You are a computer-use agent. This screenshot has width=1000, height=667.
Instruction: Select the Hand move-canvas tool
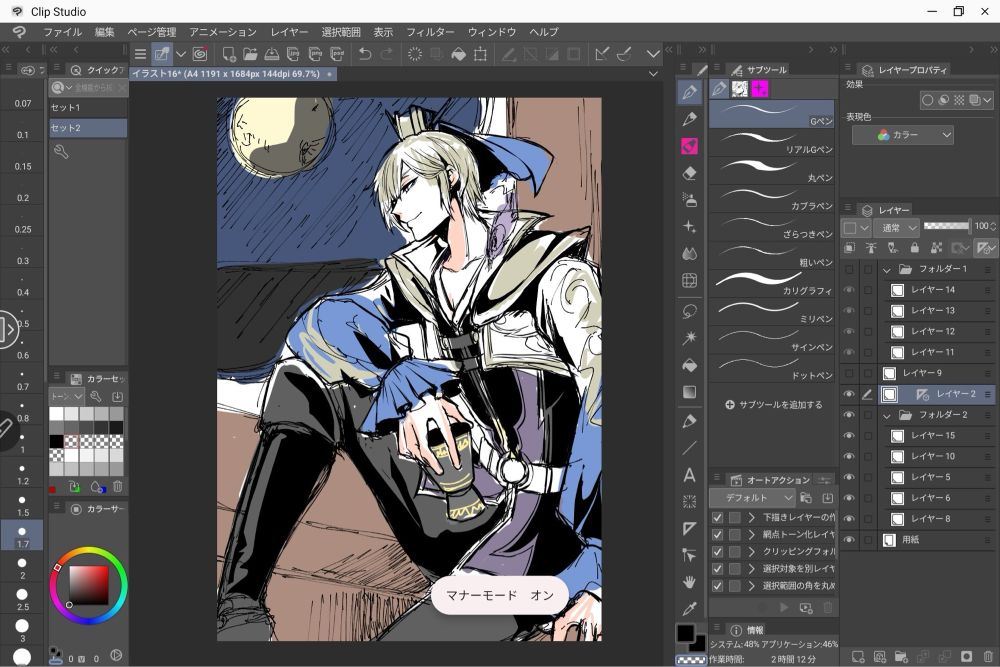(689, 582)
